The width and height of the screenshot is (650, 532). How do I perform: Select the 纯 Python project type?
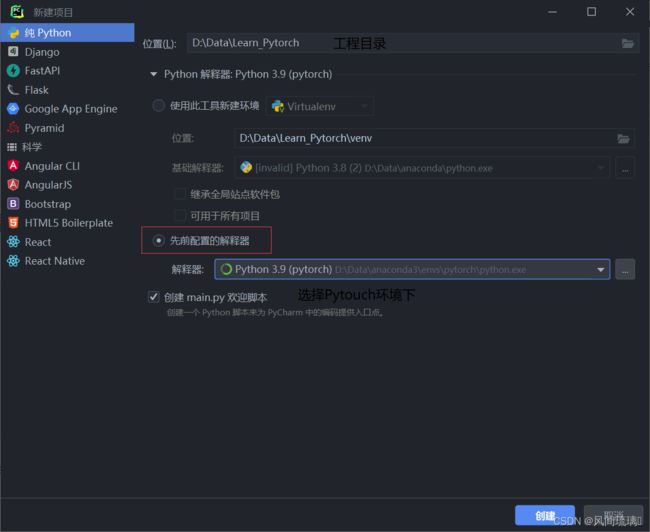coord(67,33)
